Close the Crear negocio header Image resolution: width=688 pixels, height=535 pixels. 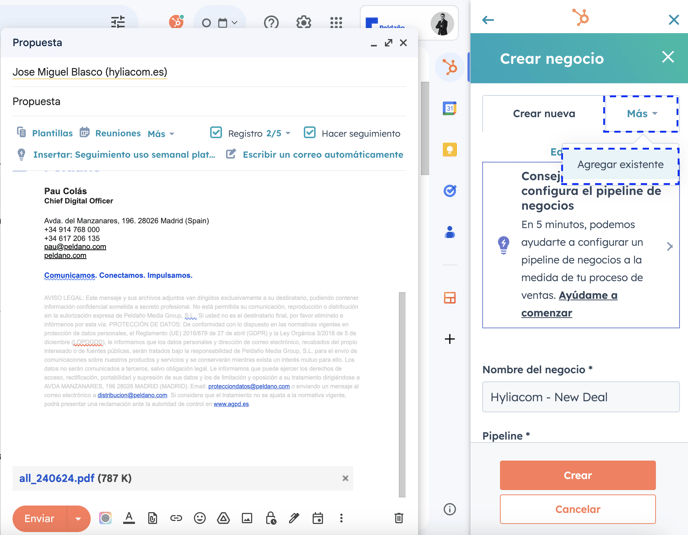[x=668, y=57]
